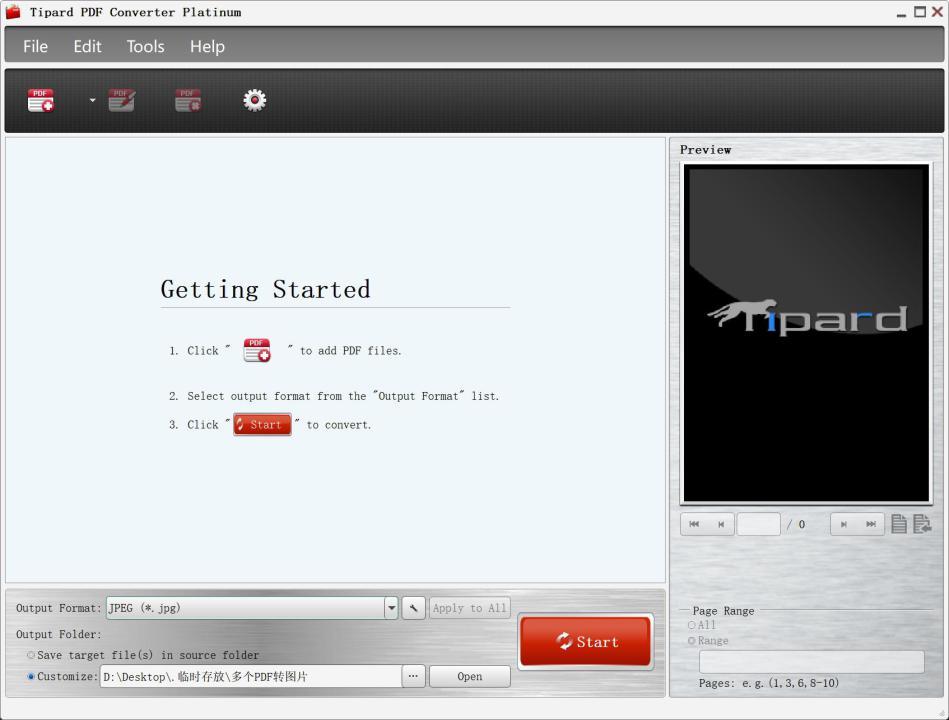Screen dimensions: 949x720
Task: Select the All page range radio button
Action: pos(692,625)
